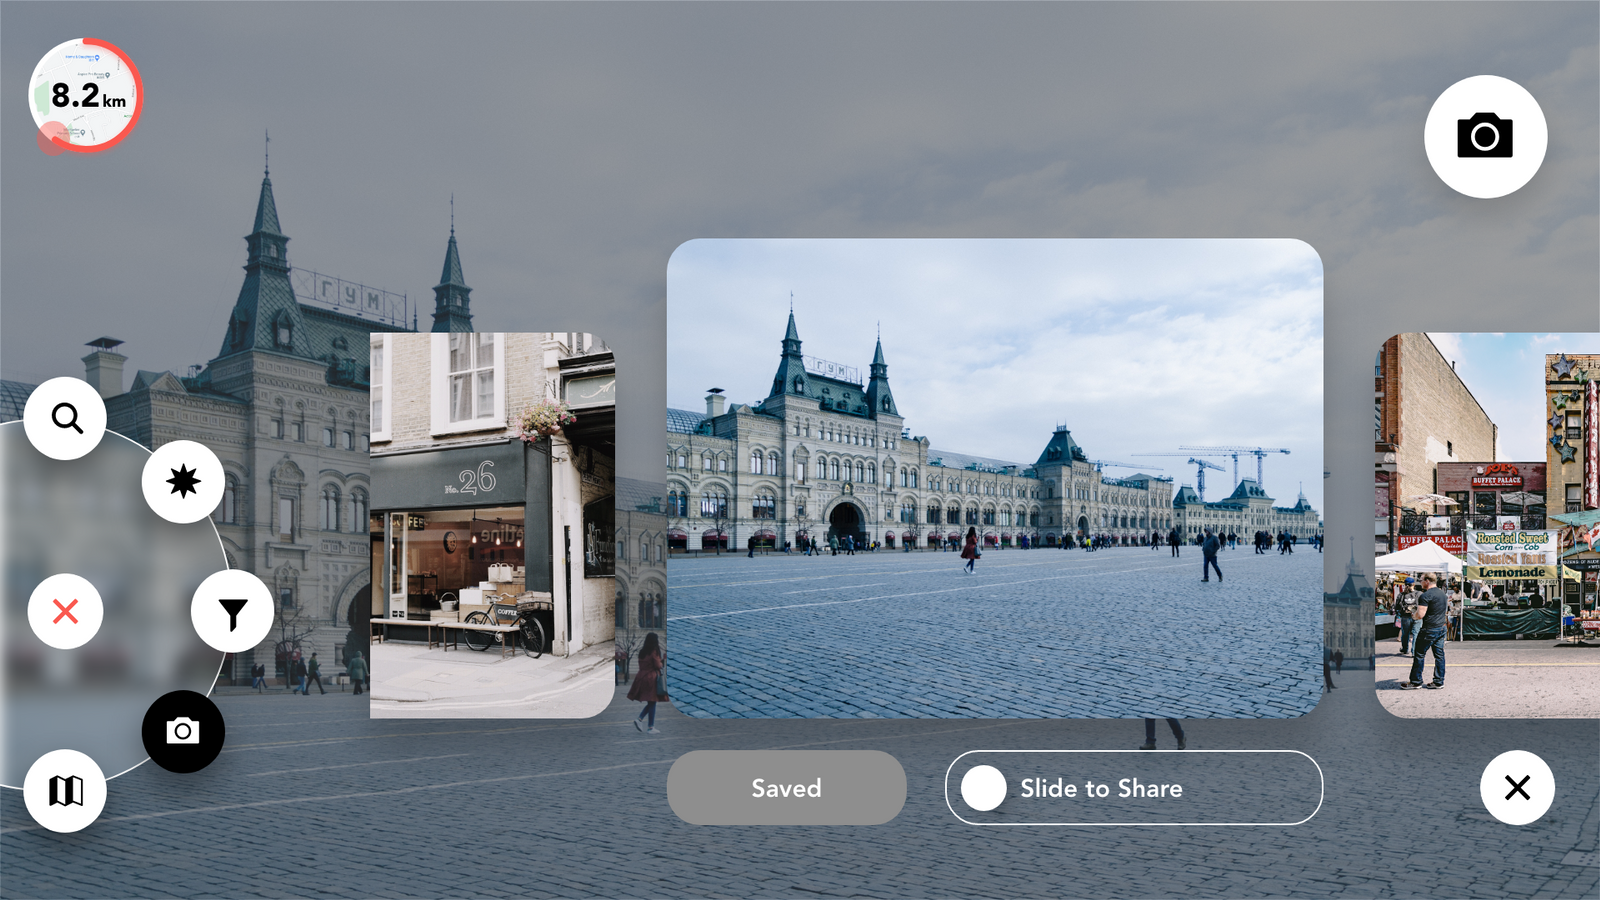The image size is (1600, 900).
Task: Click the Slide to Share handle
Action: [984, 788]
